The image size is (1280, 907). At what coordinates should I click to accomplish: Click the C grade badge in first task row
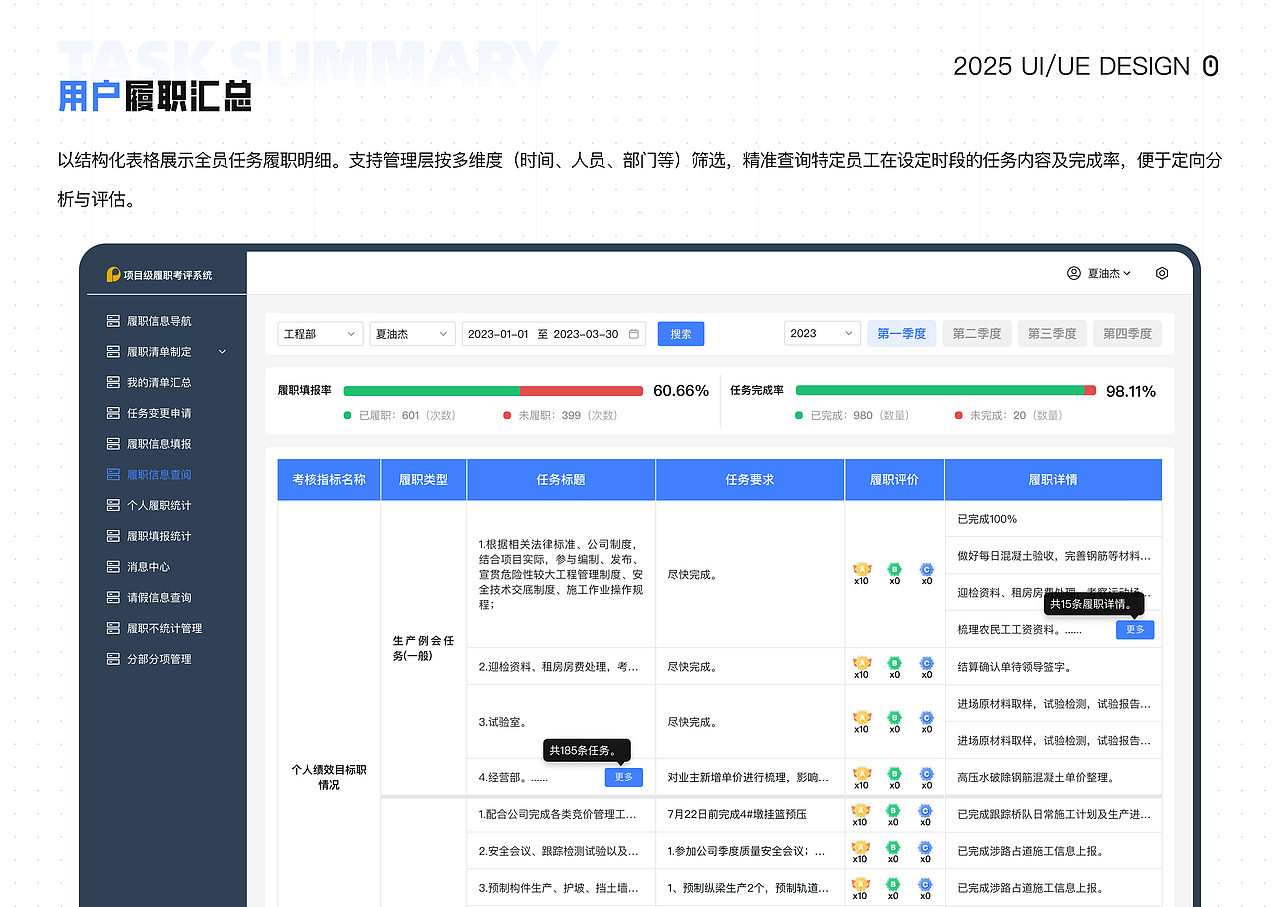click(x=927, y=569)
